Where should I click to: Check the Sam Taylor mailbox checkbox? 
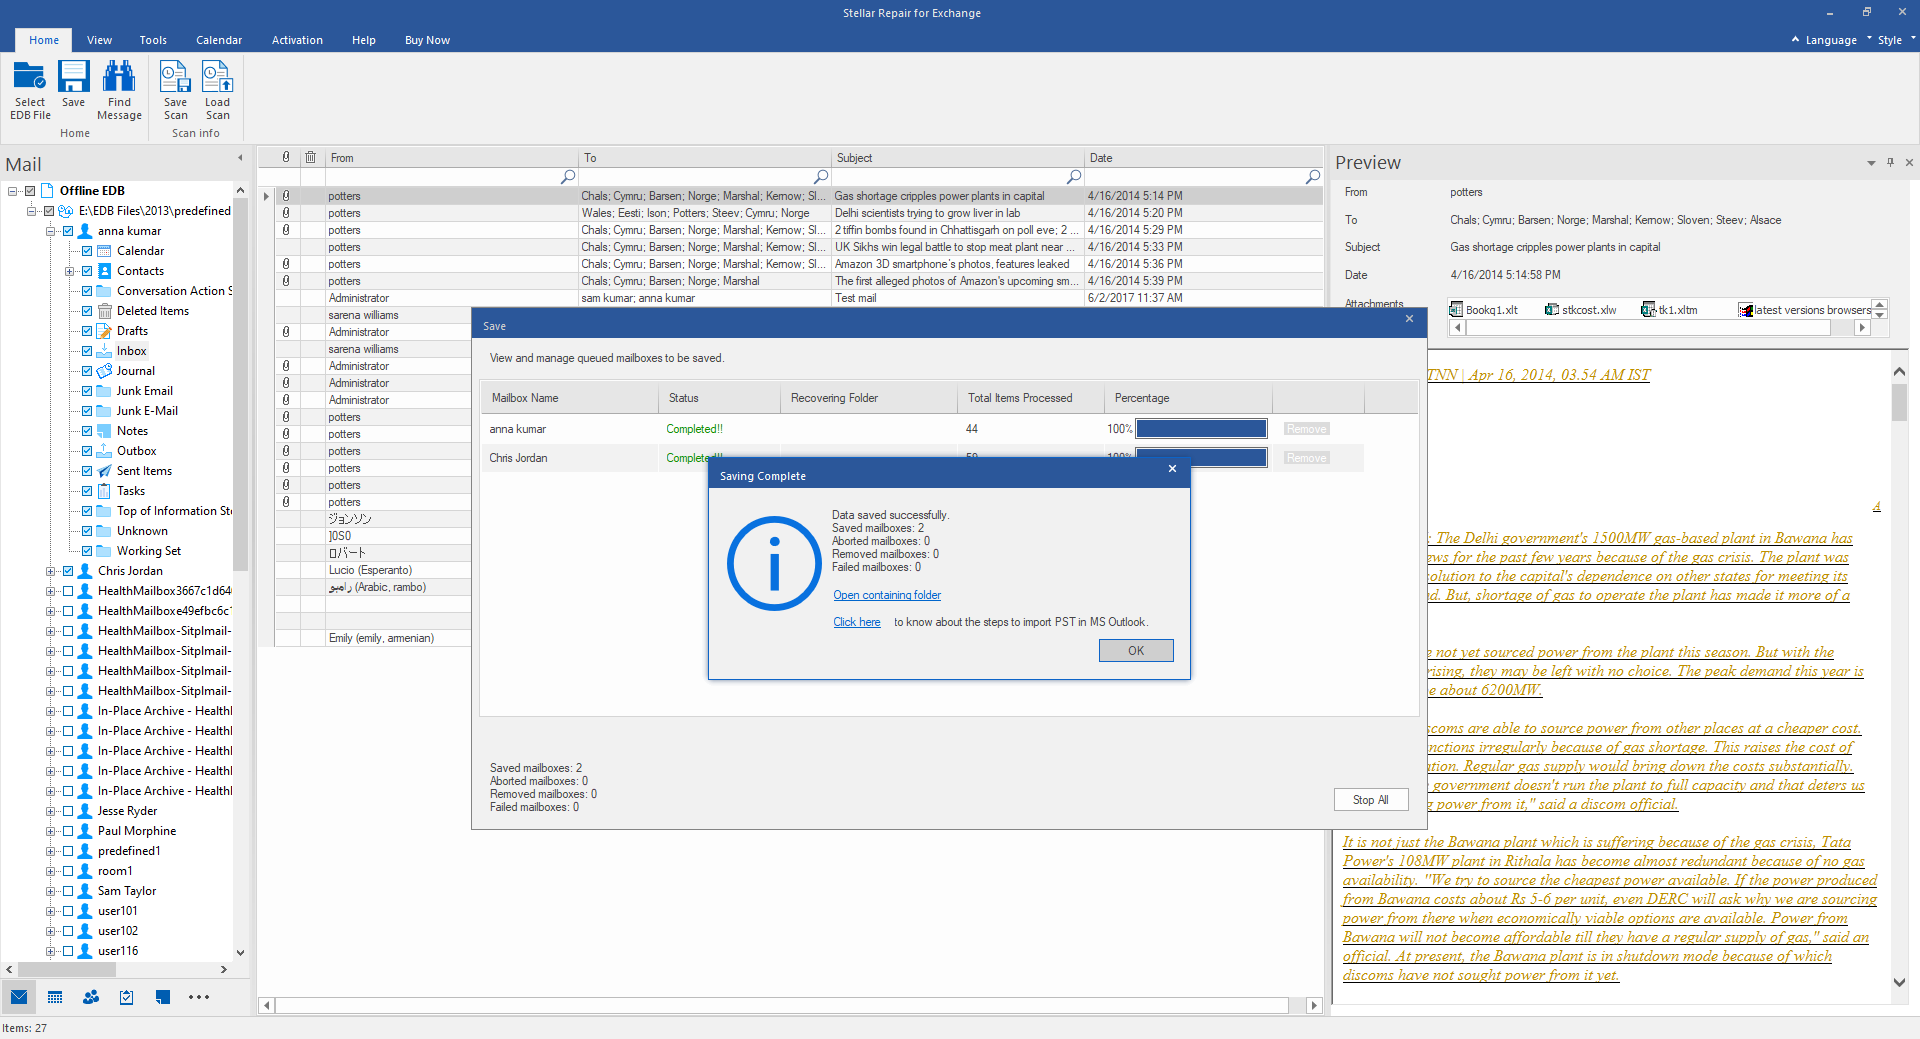68,891
